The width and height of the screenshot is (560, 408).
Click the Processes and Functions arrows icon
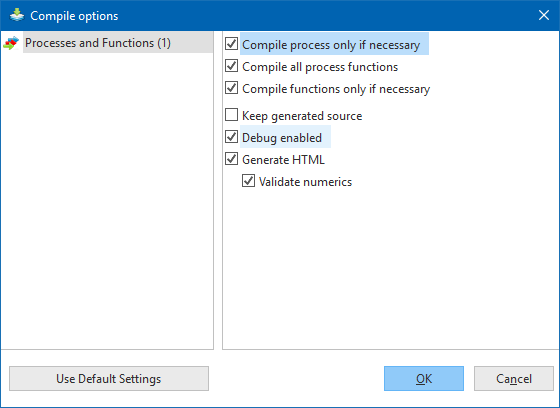pos(11,43)
